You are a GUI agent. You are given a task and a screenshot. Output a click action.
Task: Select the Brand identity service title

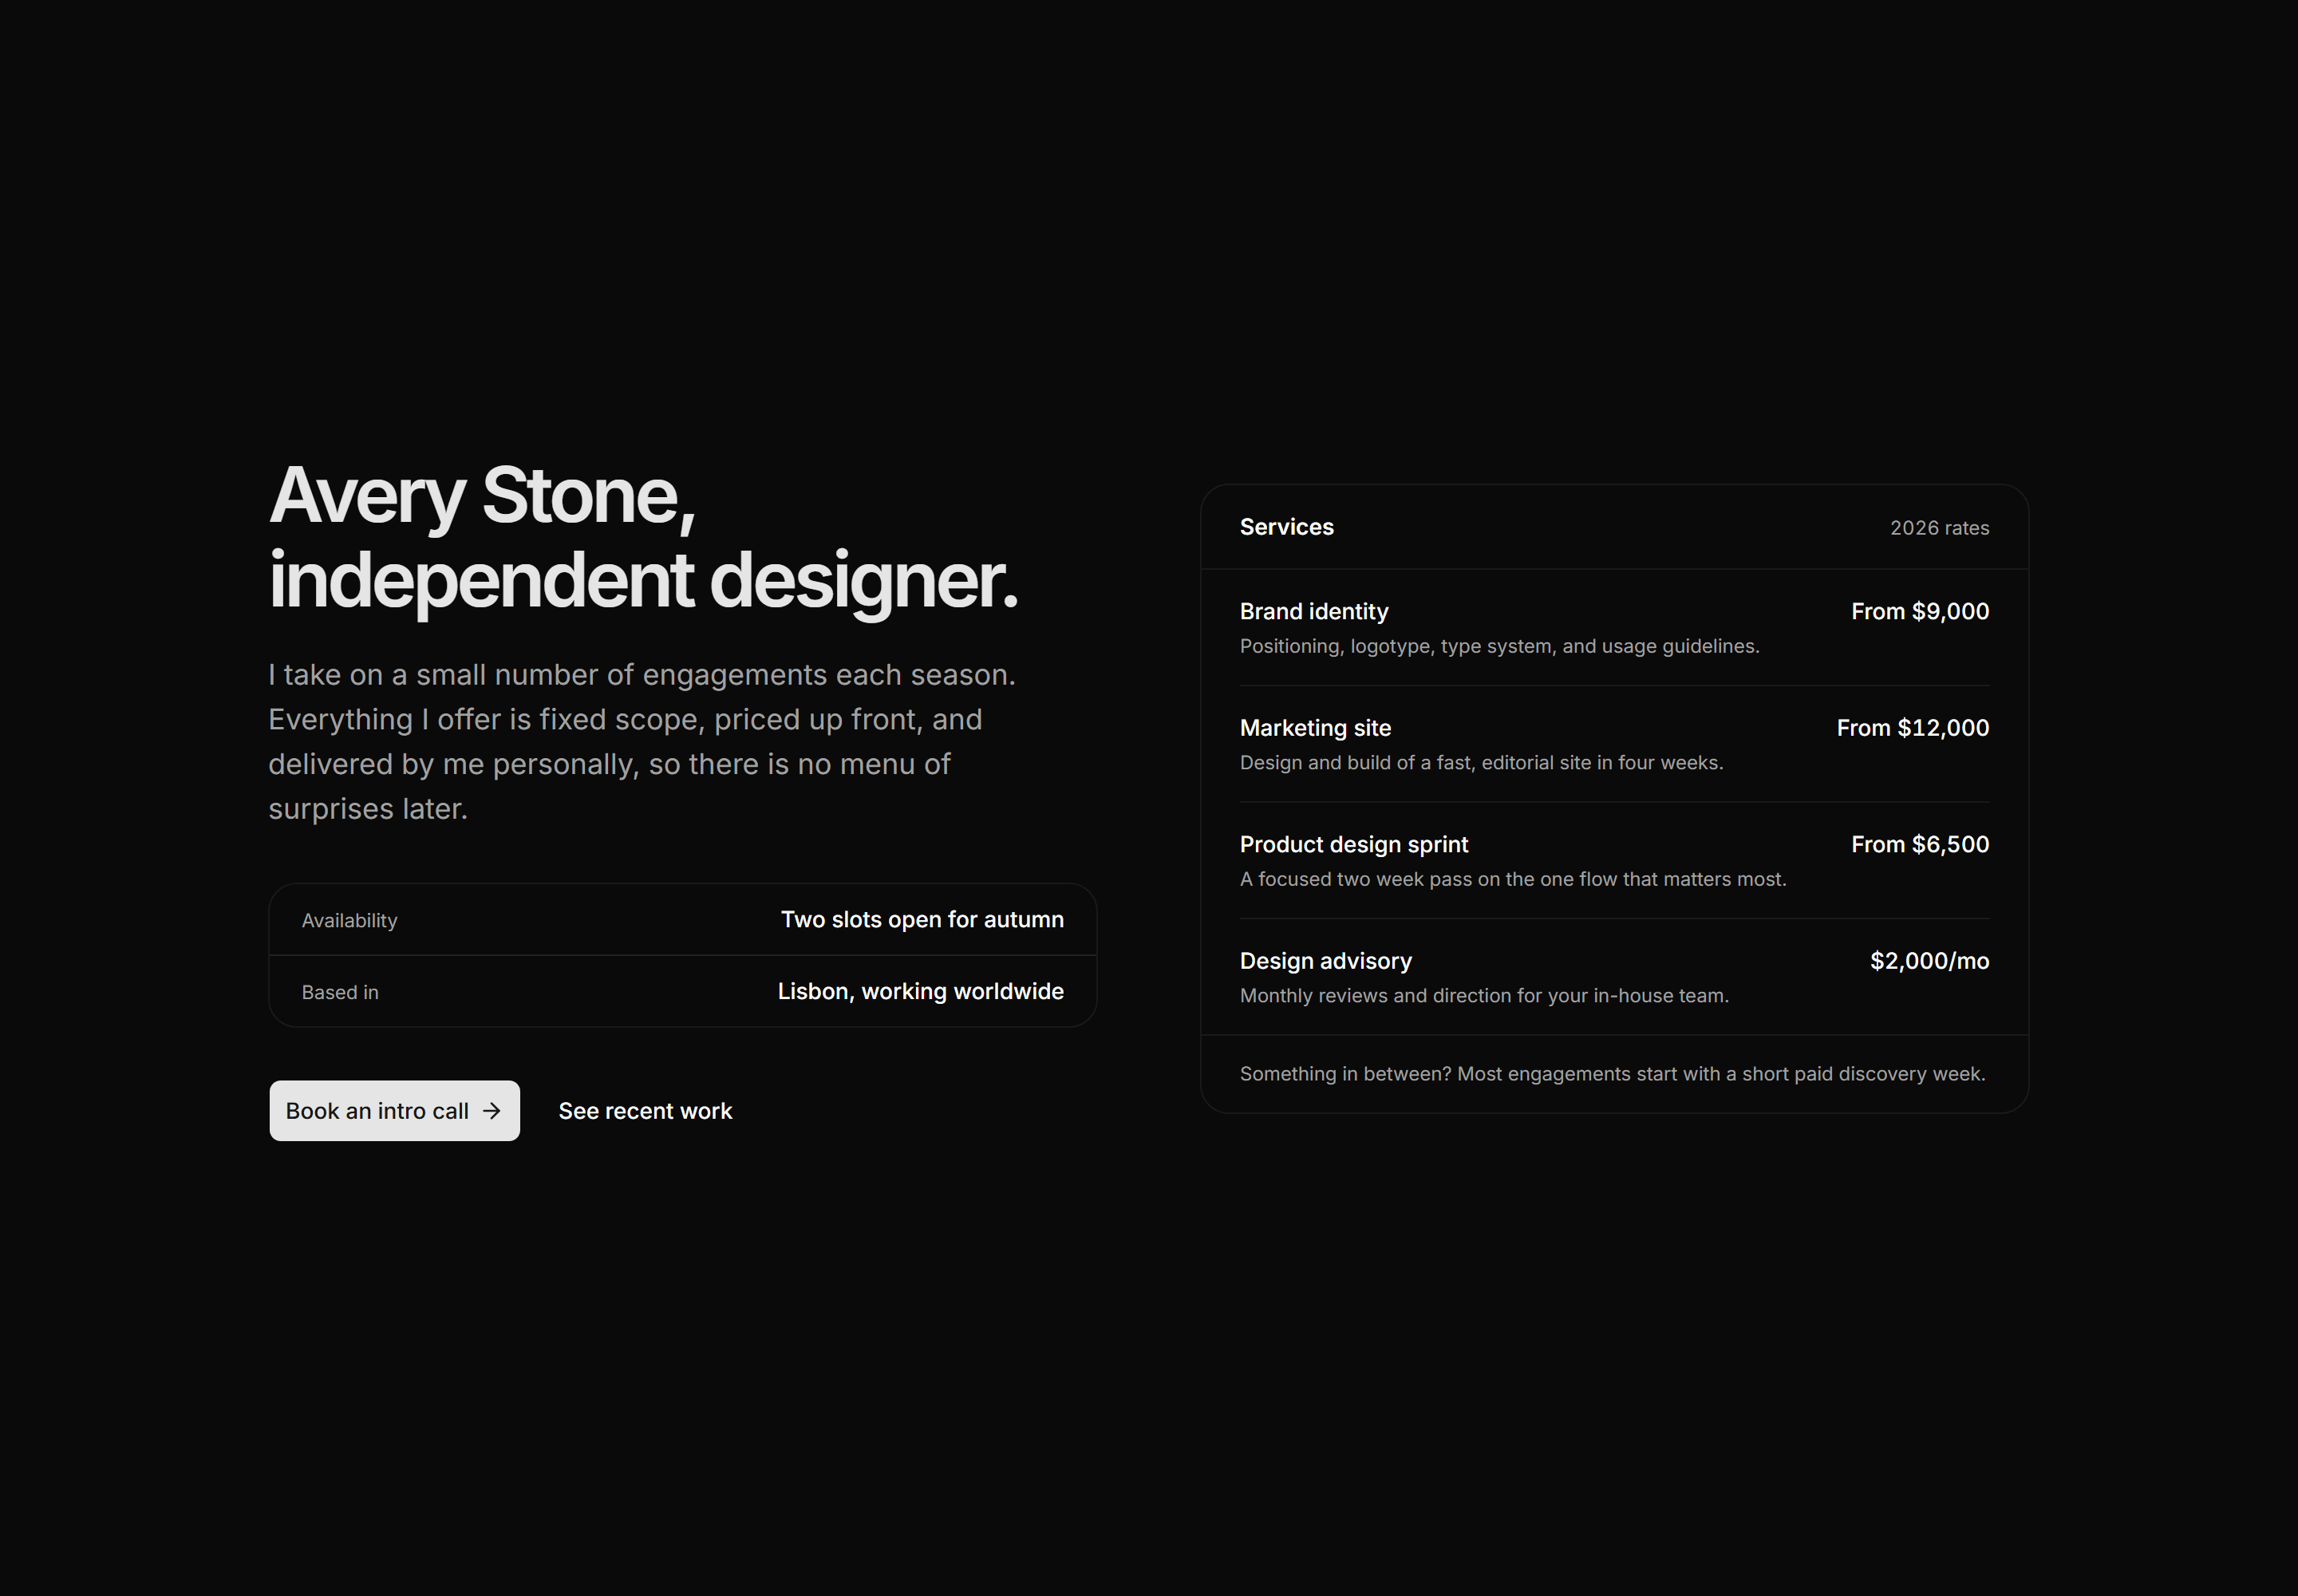[x=1314, y=611]
